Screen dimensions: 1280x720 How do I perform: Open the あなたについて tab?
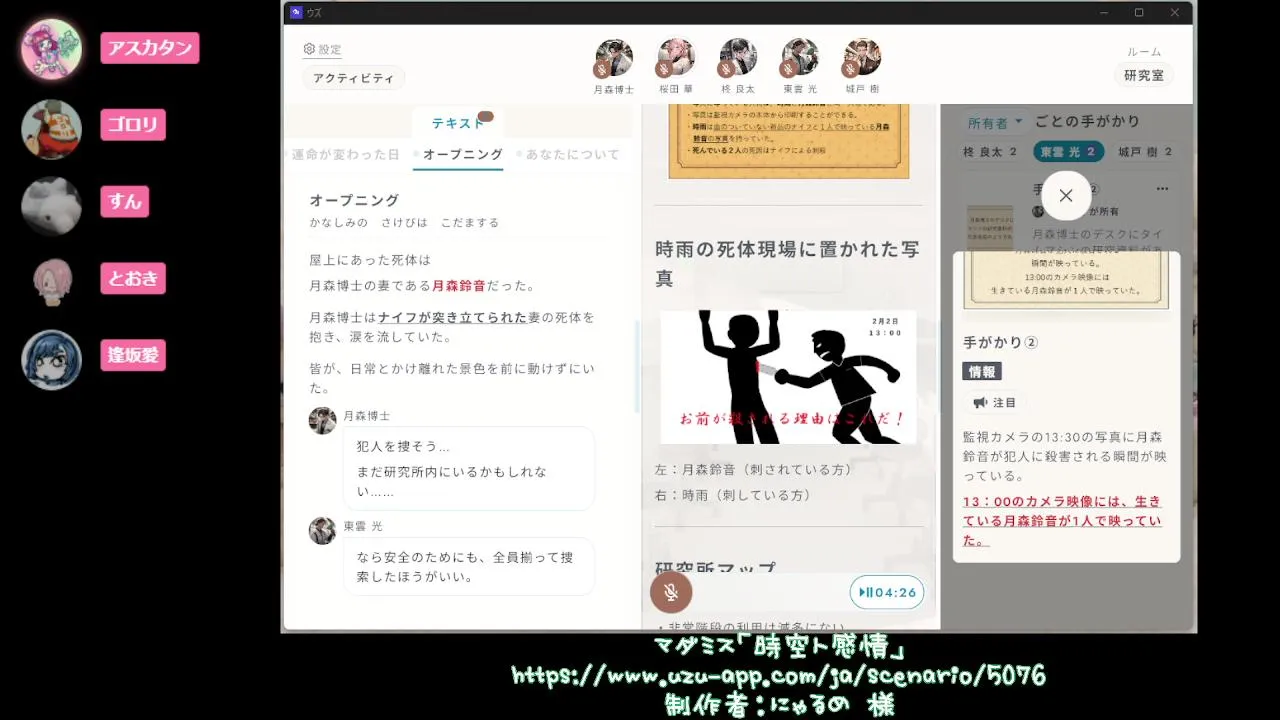(572, 154)
